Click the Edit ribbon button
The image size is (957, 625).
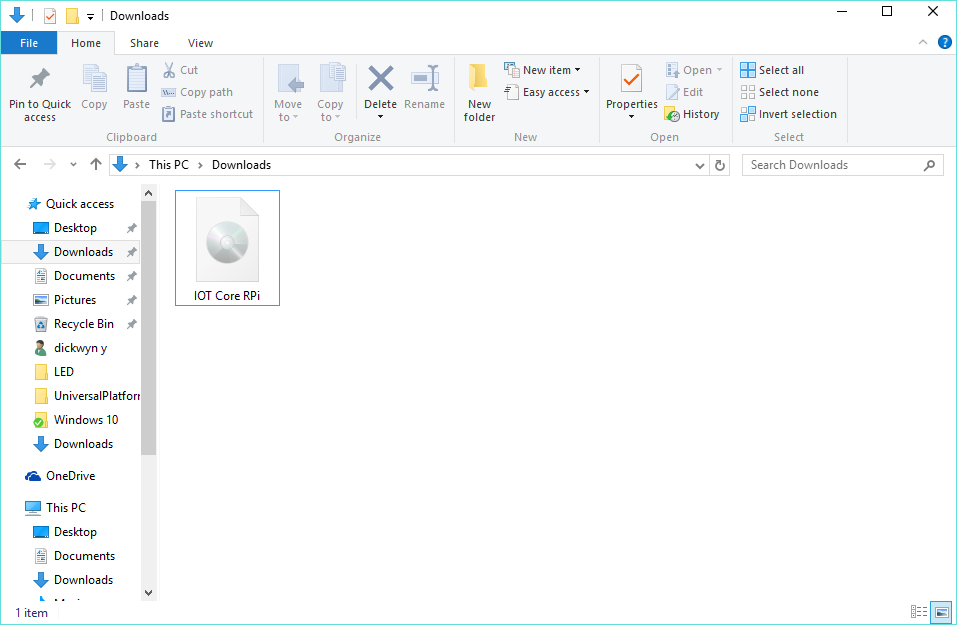[684, 92]
